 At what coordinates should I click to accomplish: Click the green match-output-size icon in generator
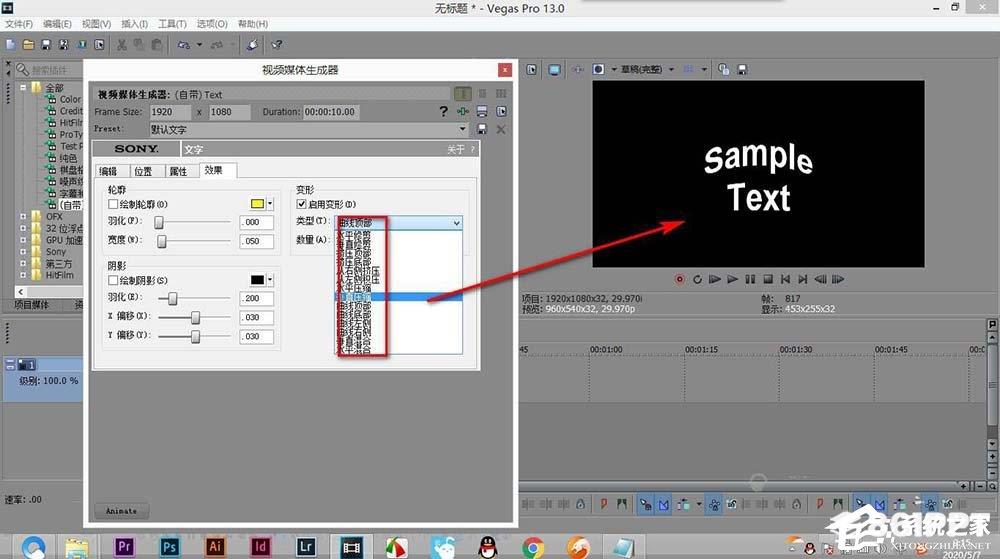pyautogui.click(x=463, y=112)
